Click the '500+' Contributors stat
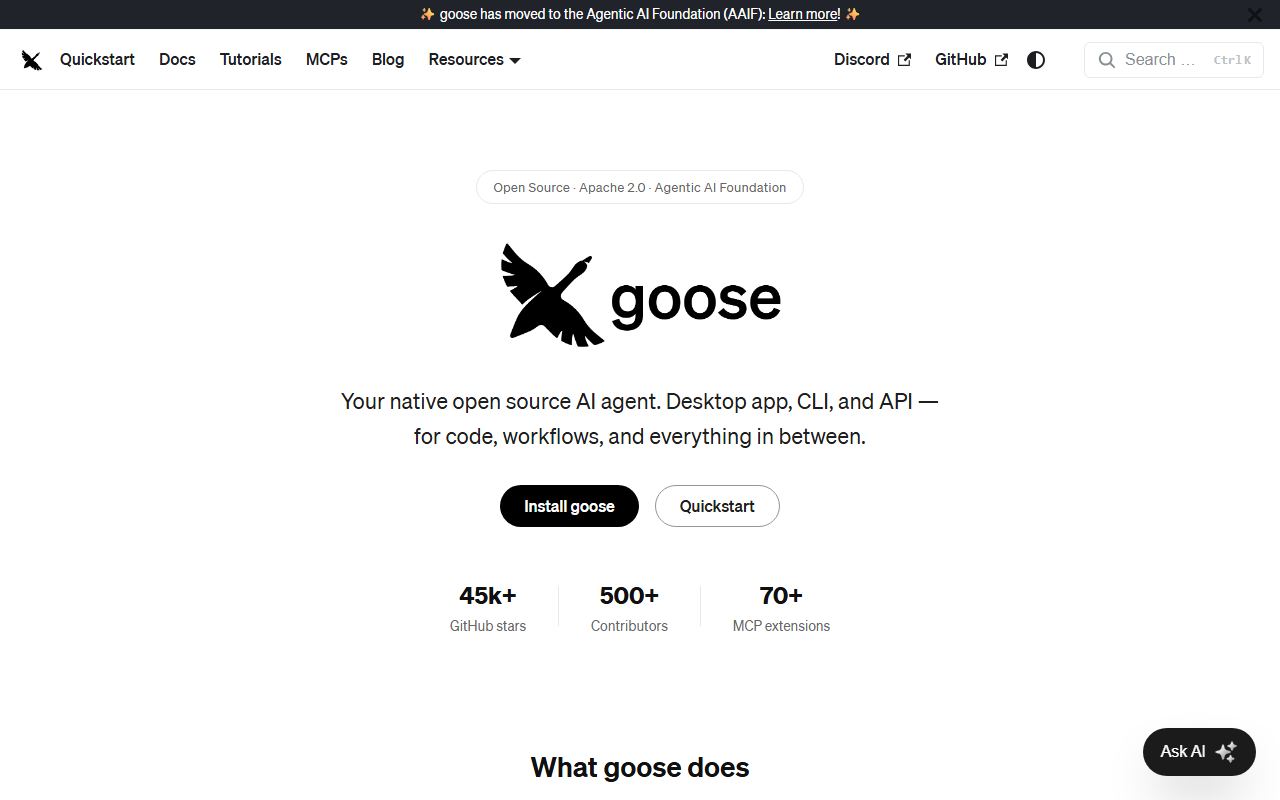1280x800 pixels. point(629,608)
